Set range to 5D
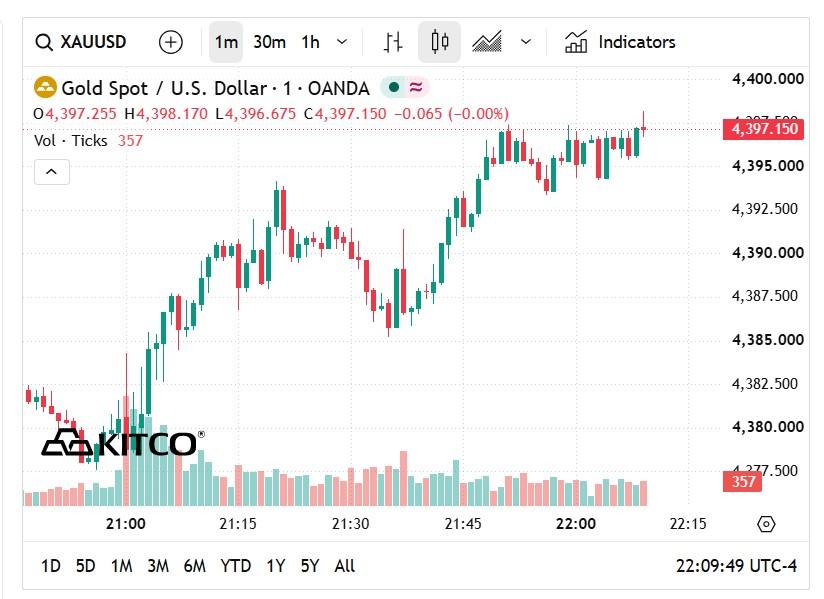The height and width of the screenshot is (599, 824). pyautogui.click(x=86, y=566)
